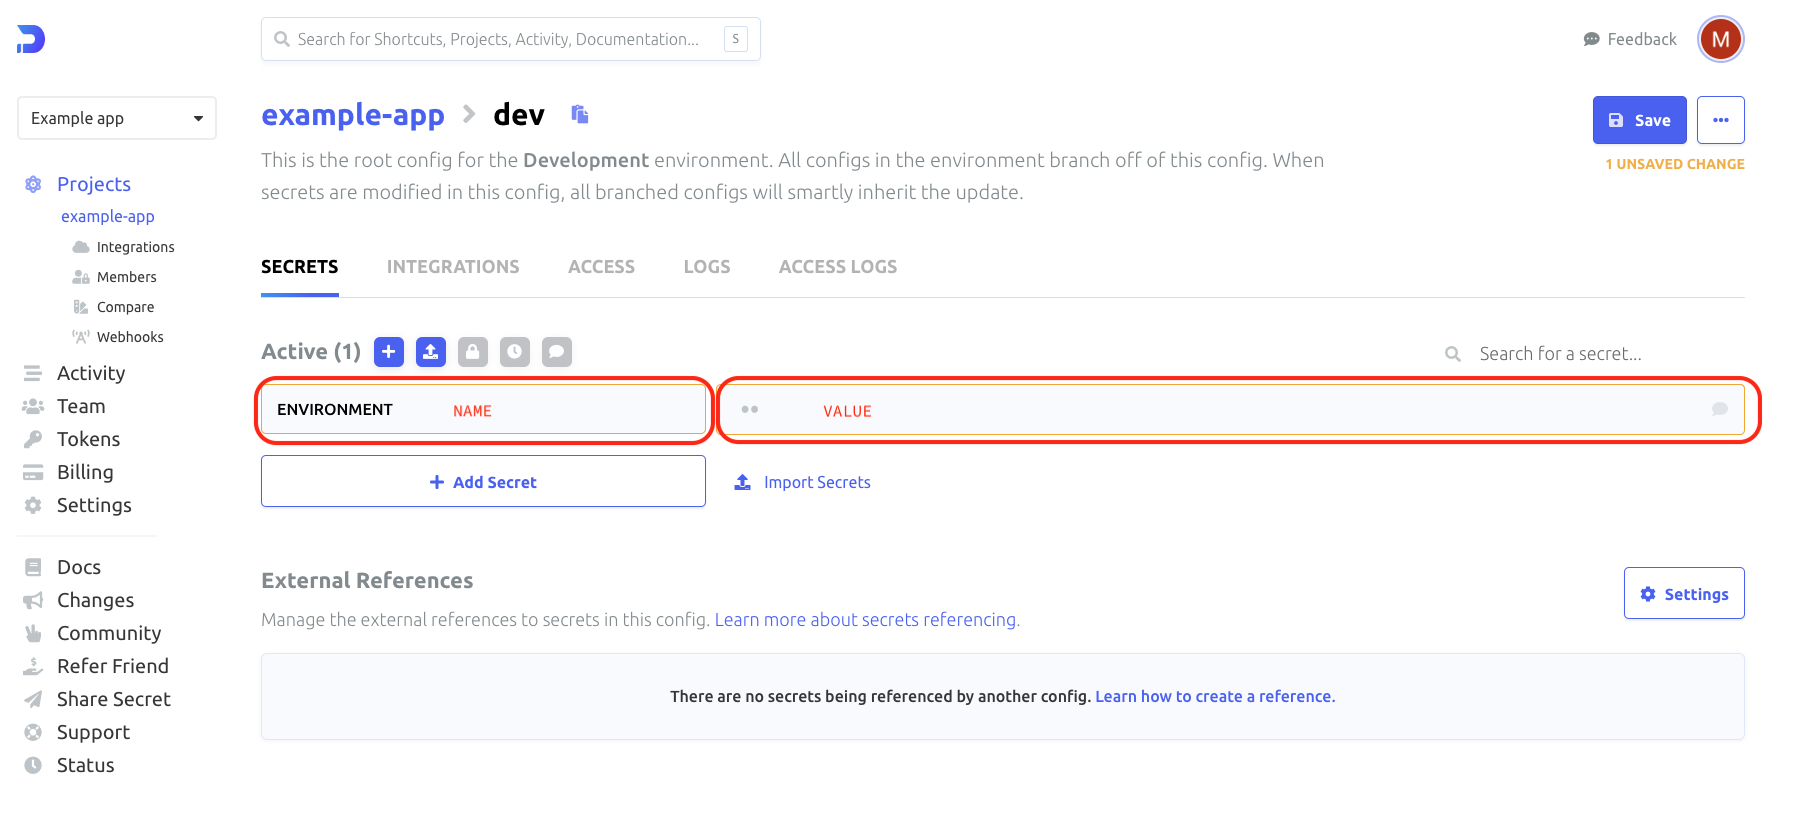
Task: Open the Projects sidebar item
Action: click(94, 184)
